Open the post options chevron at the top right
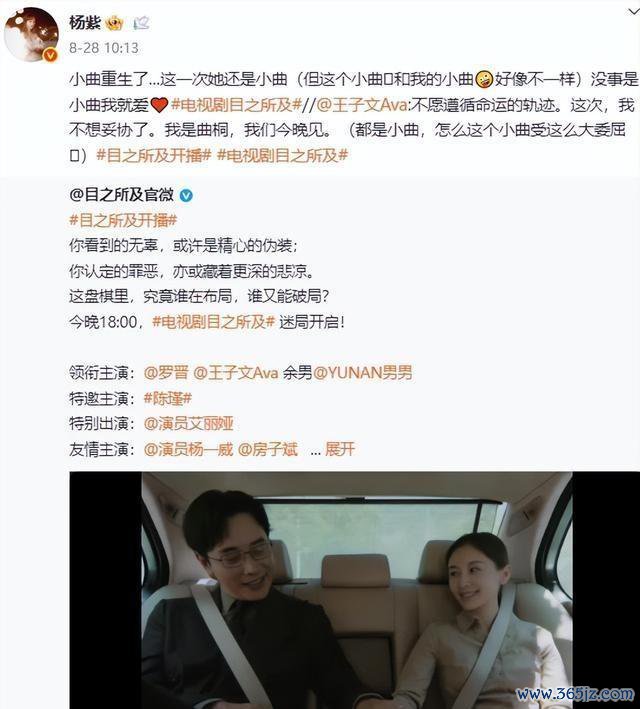Viewport: 640px width, 709px height. click(633, 12)
